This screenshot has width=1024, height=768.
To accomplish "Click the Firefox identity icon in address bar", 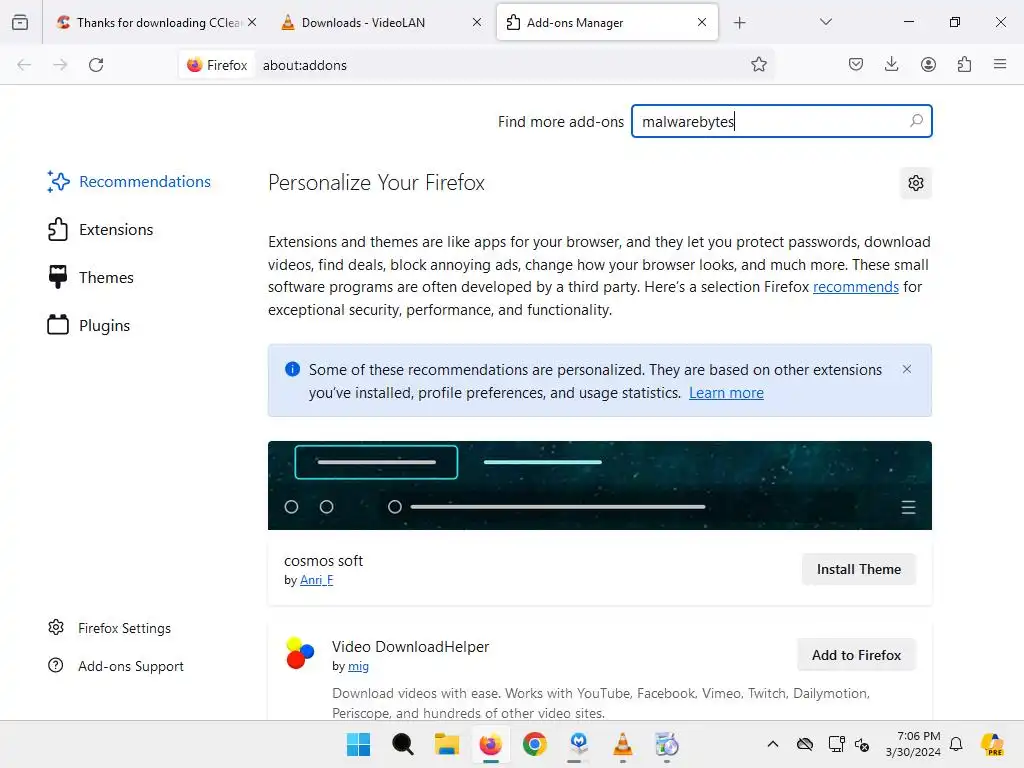I will pos(217,65).
